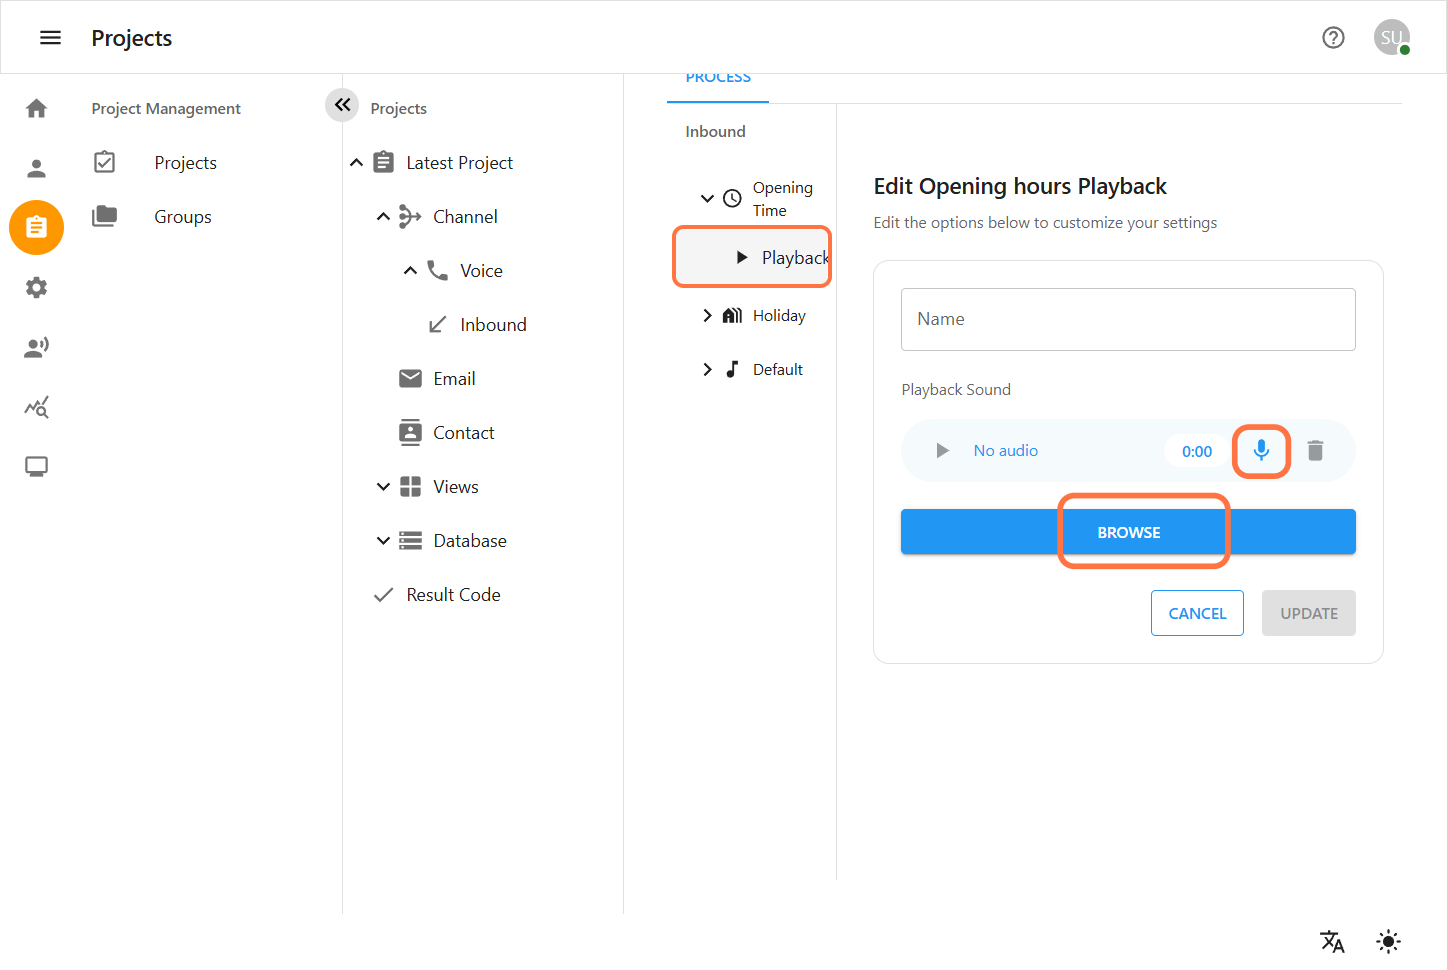Image resolution: width=1447 pixels, height=970 pixels.
Task: Open the analytics chart sidebar icon
Action: [x=37, y=407]
